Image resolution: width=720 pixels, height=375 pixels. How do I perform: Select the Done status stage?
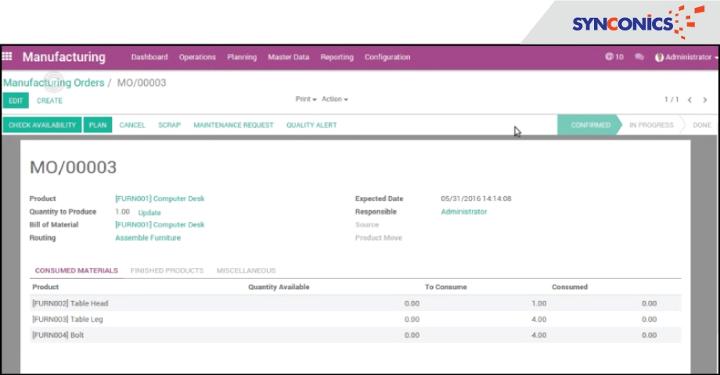[702, 125]
